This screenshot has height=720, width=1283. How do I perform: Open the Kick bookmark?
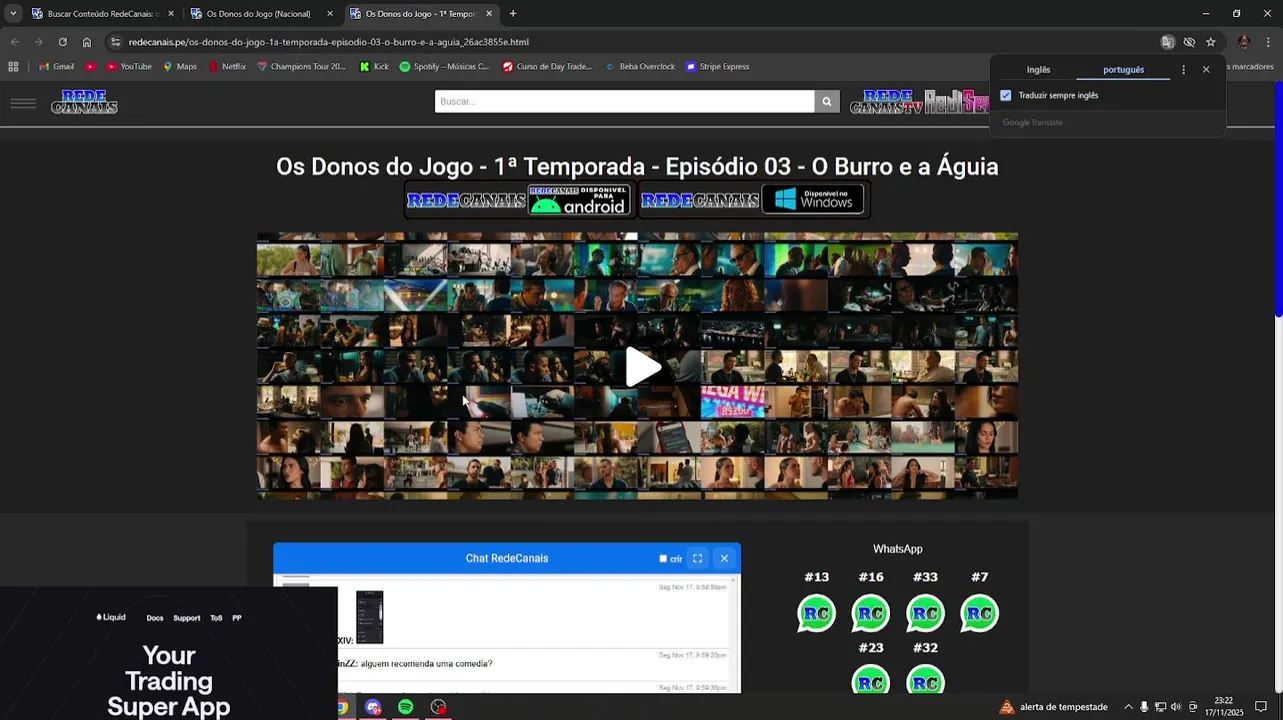click(x=374, y=67)
